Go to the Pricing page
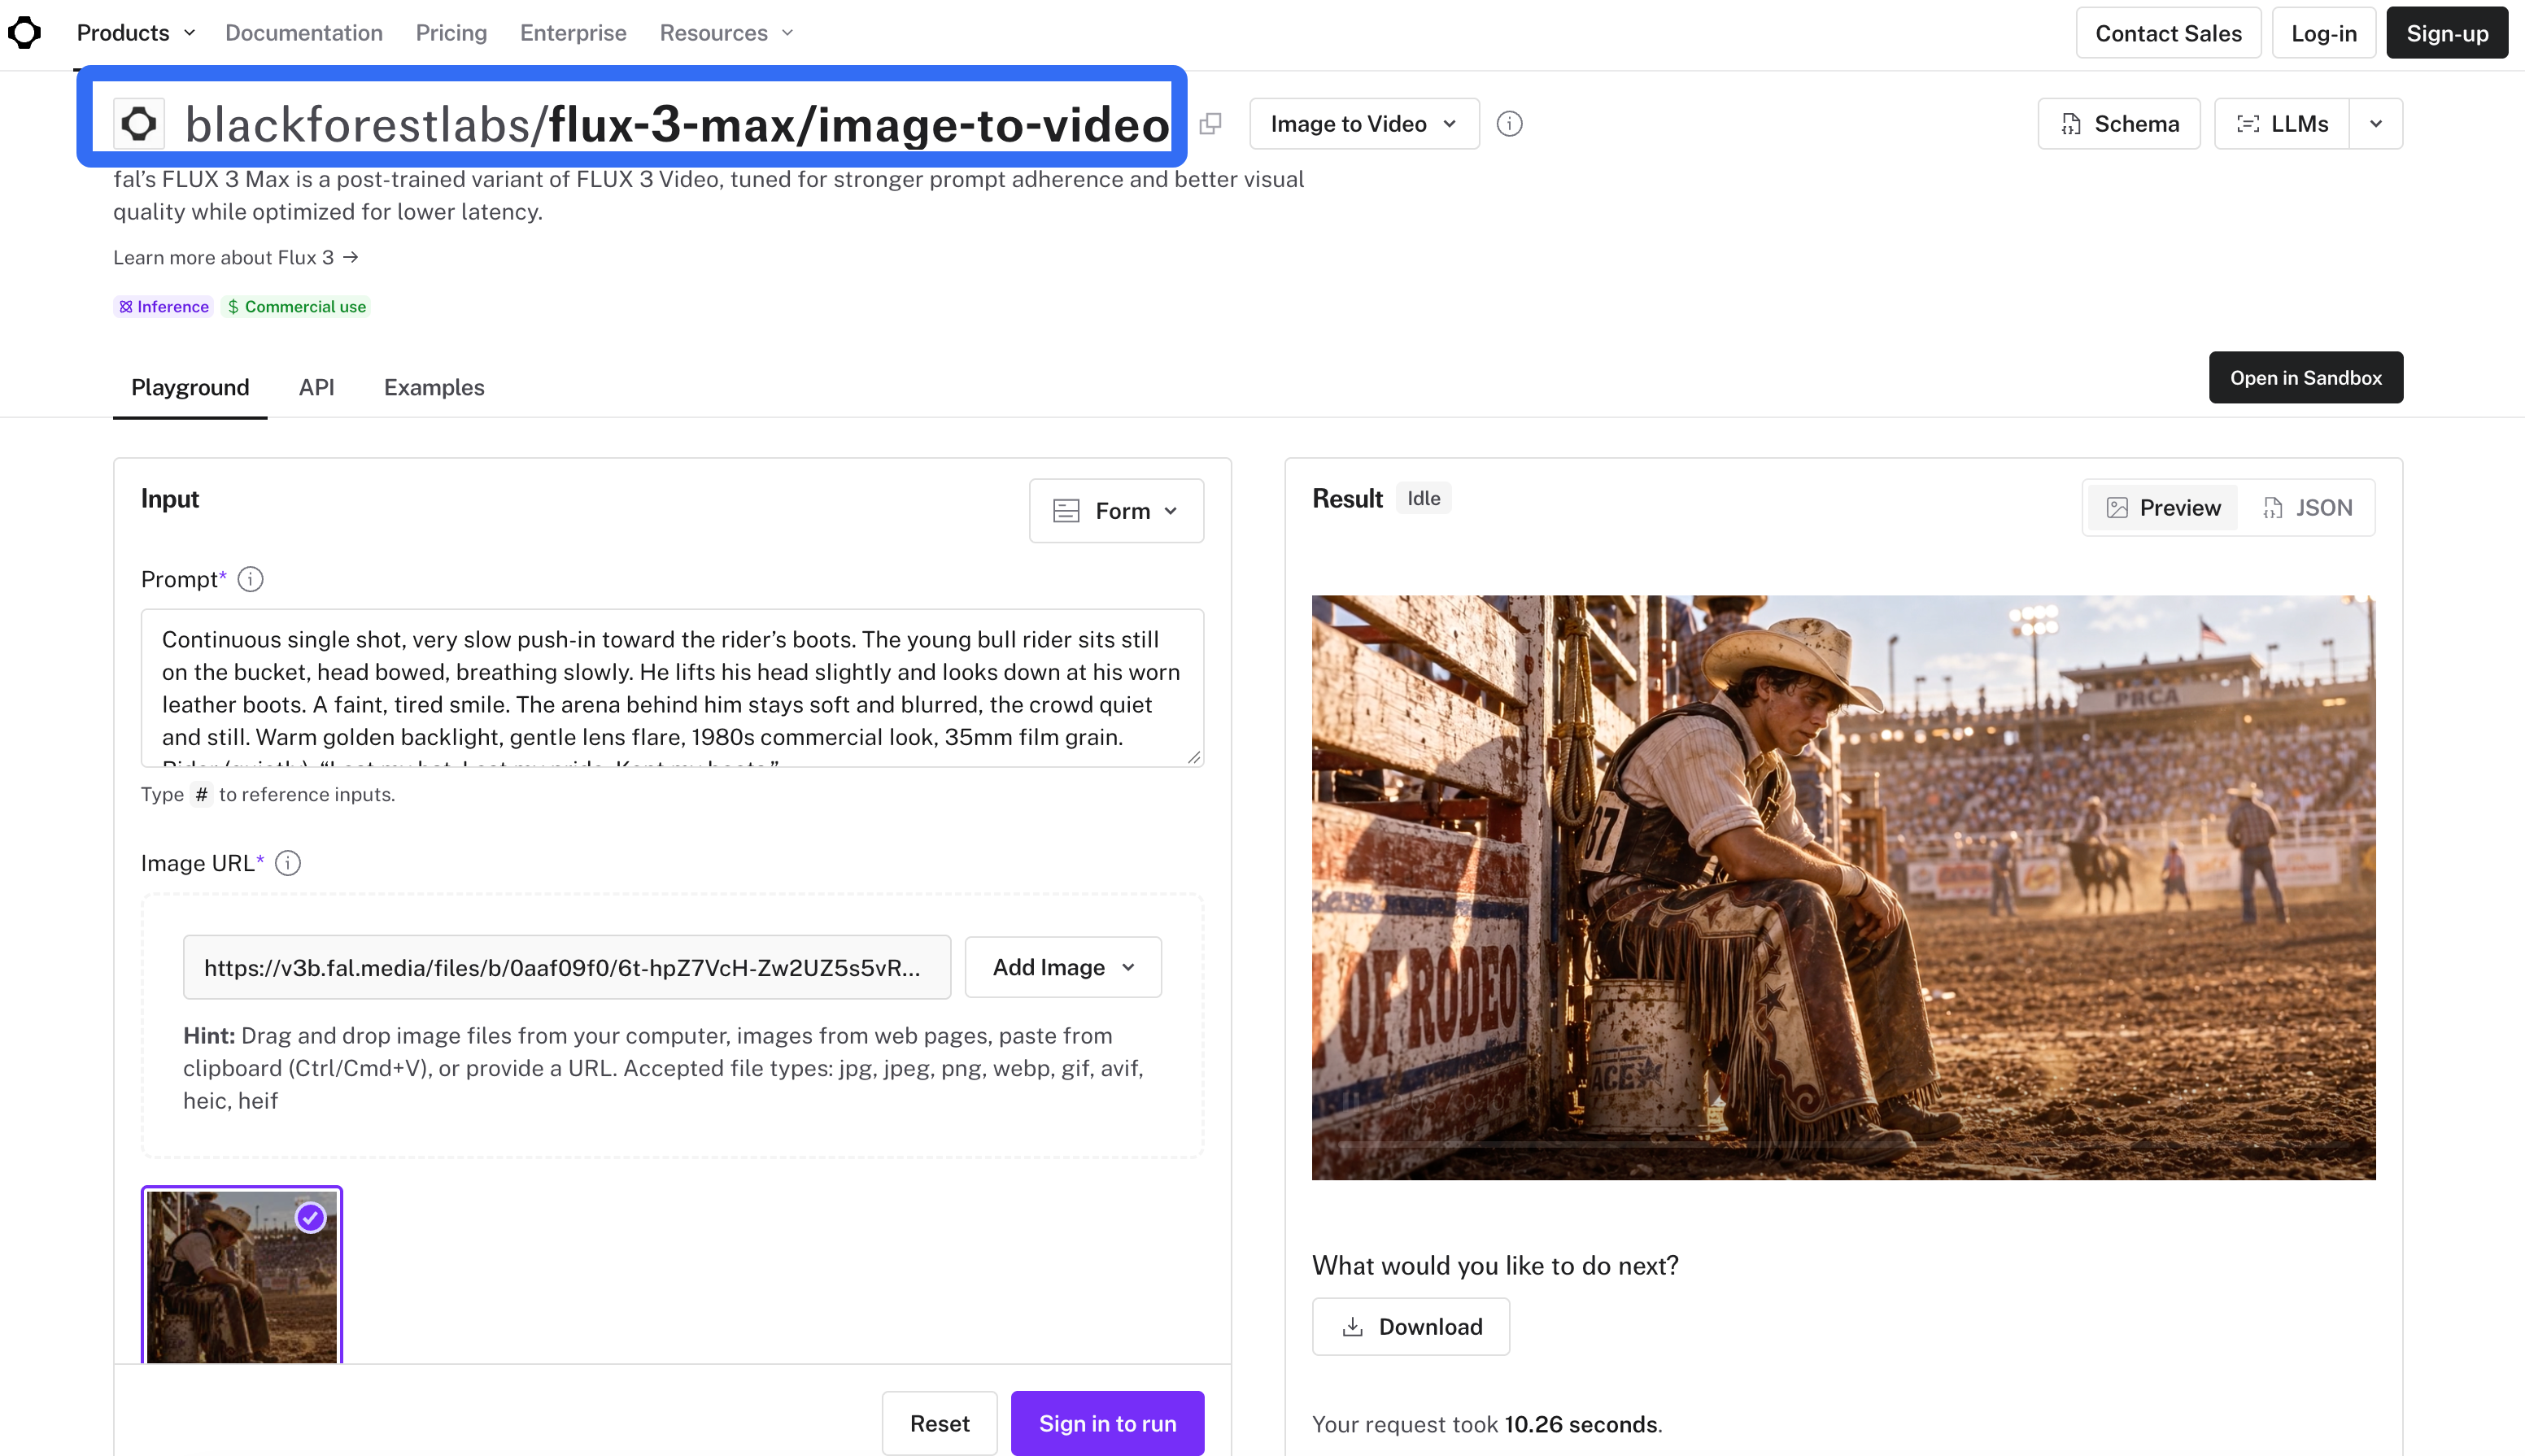The height and width of the screenshot is (1456, 2525). pos(451,33)
